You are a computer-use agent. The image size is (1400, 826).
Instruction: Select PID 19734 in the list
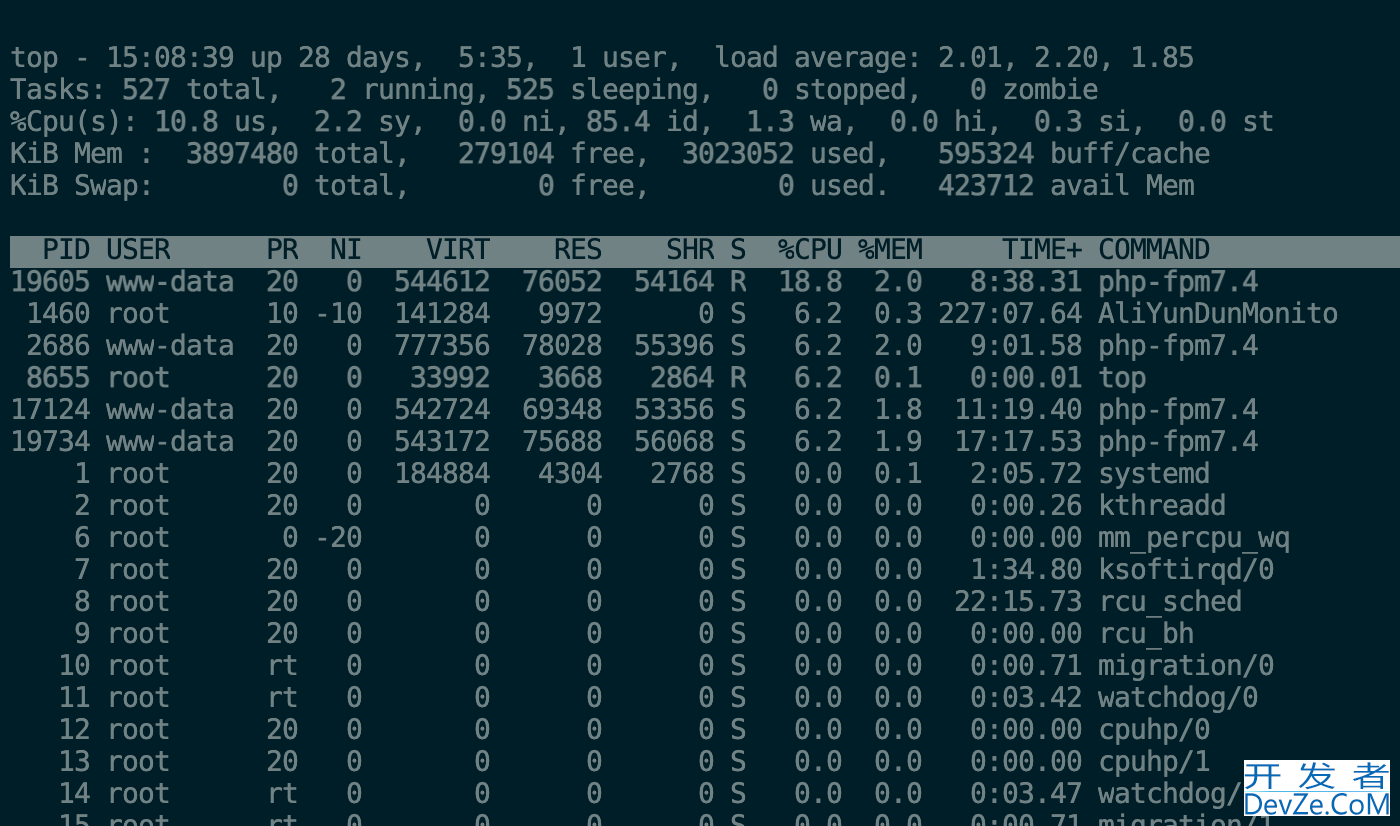coord(50,442)
